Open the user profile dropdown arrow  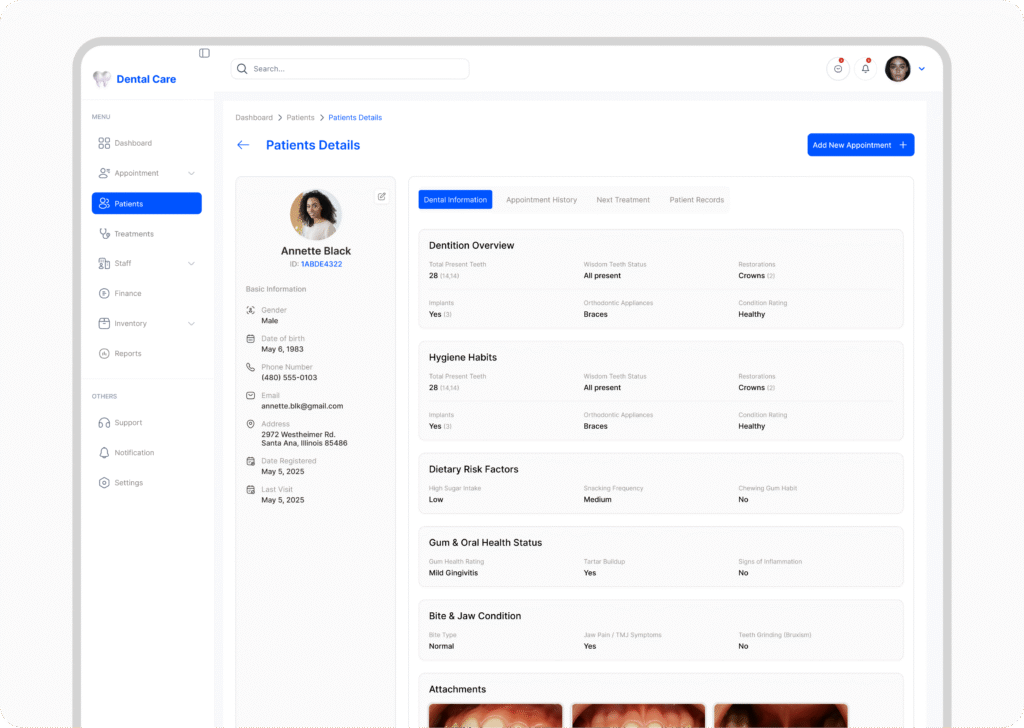coord(922,69)
